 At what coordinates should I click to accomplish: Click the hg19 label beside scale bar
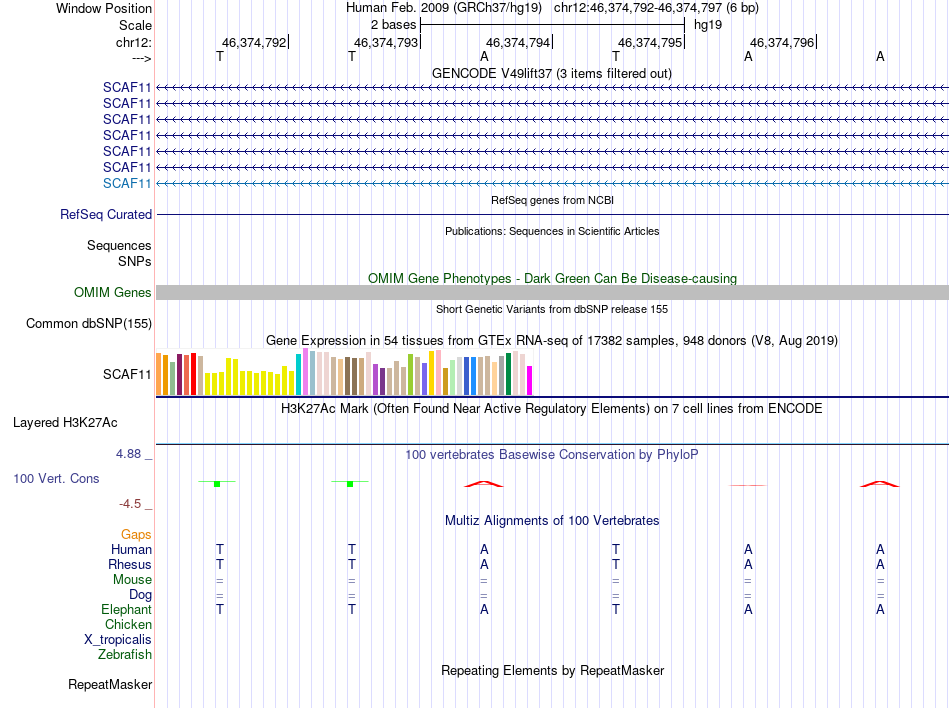coord(708,25)
